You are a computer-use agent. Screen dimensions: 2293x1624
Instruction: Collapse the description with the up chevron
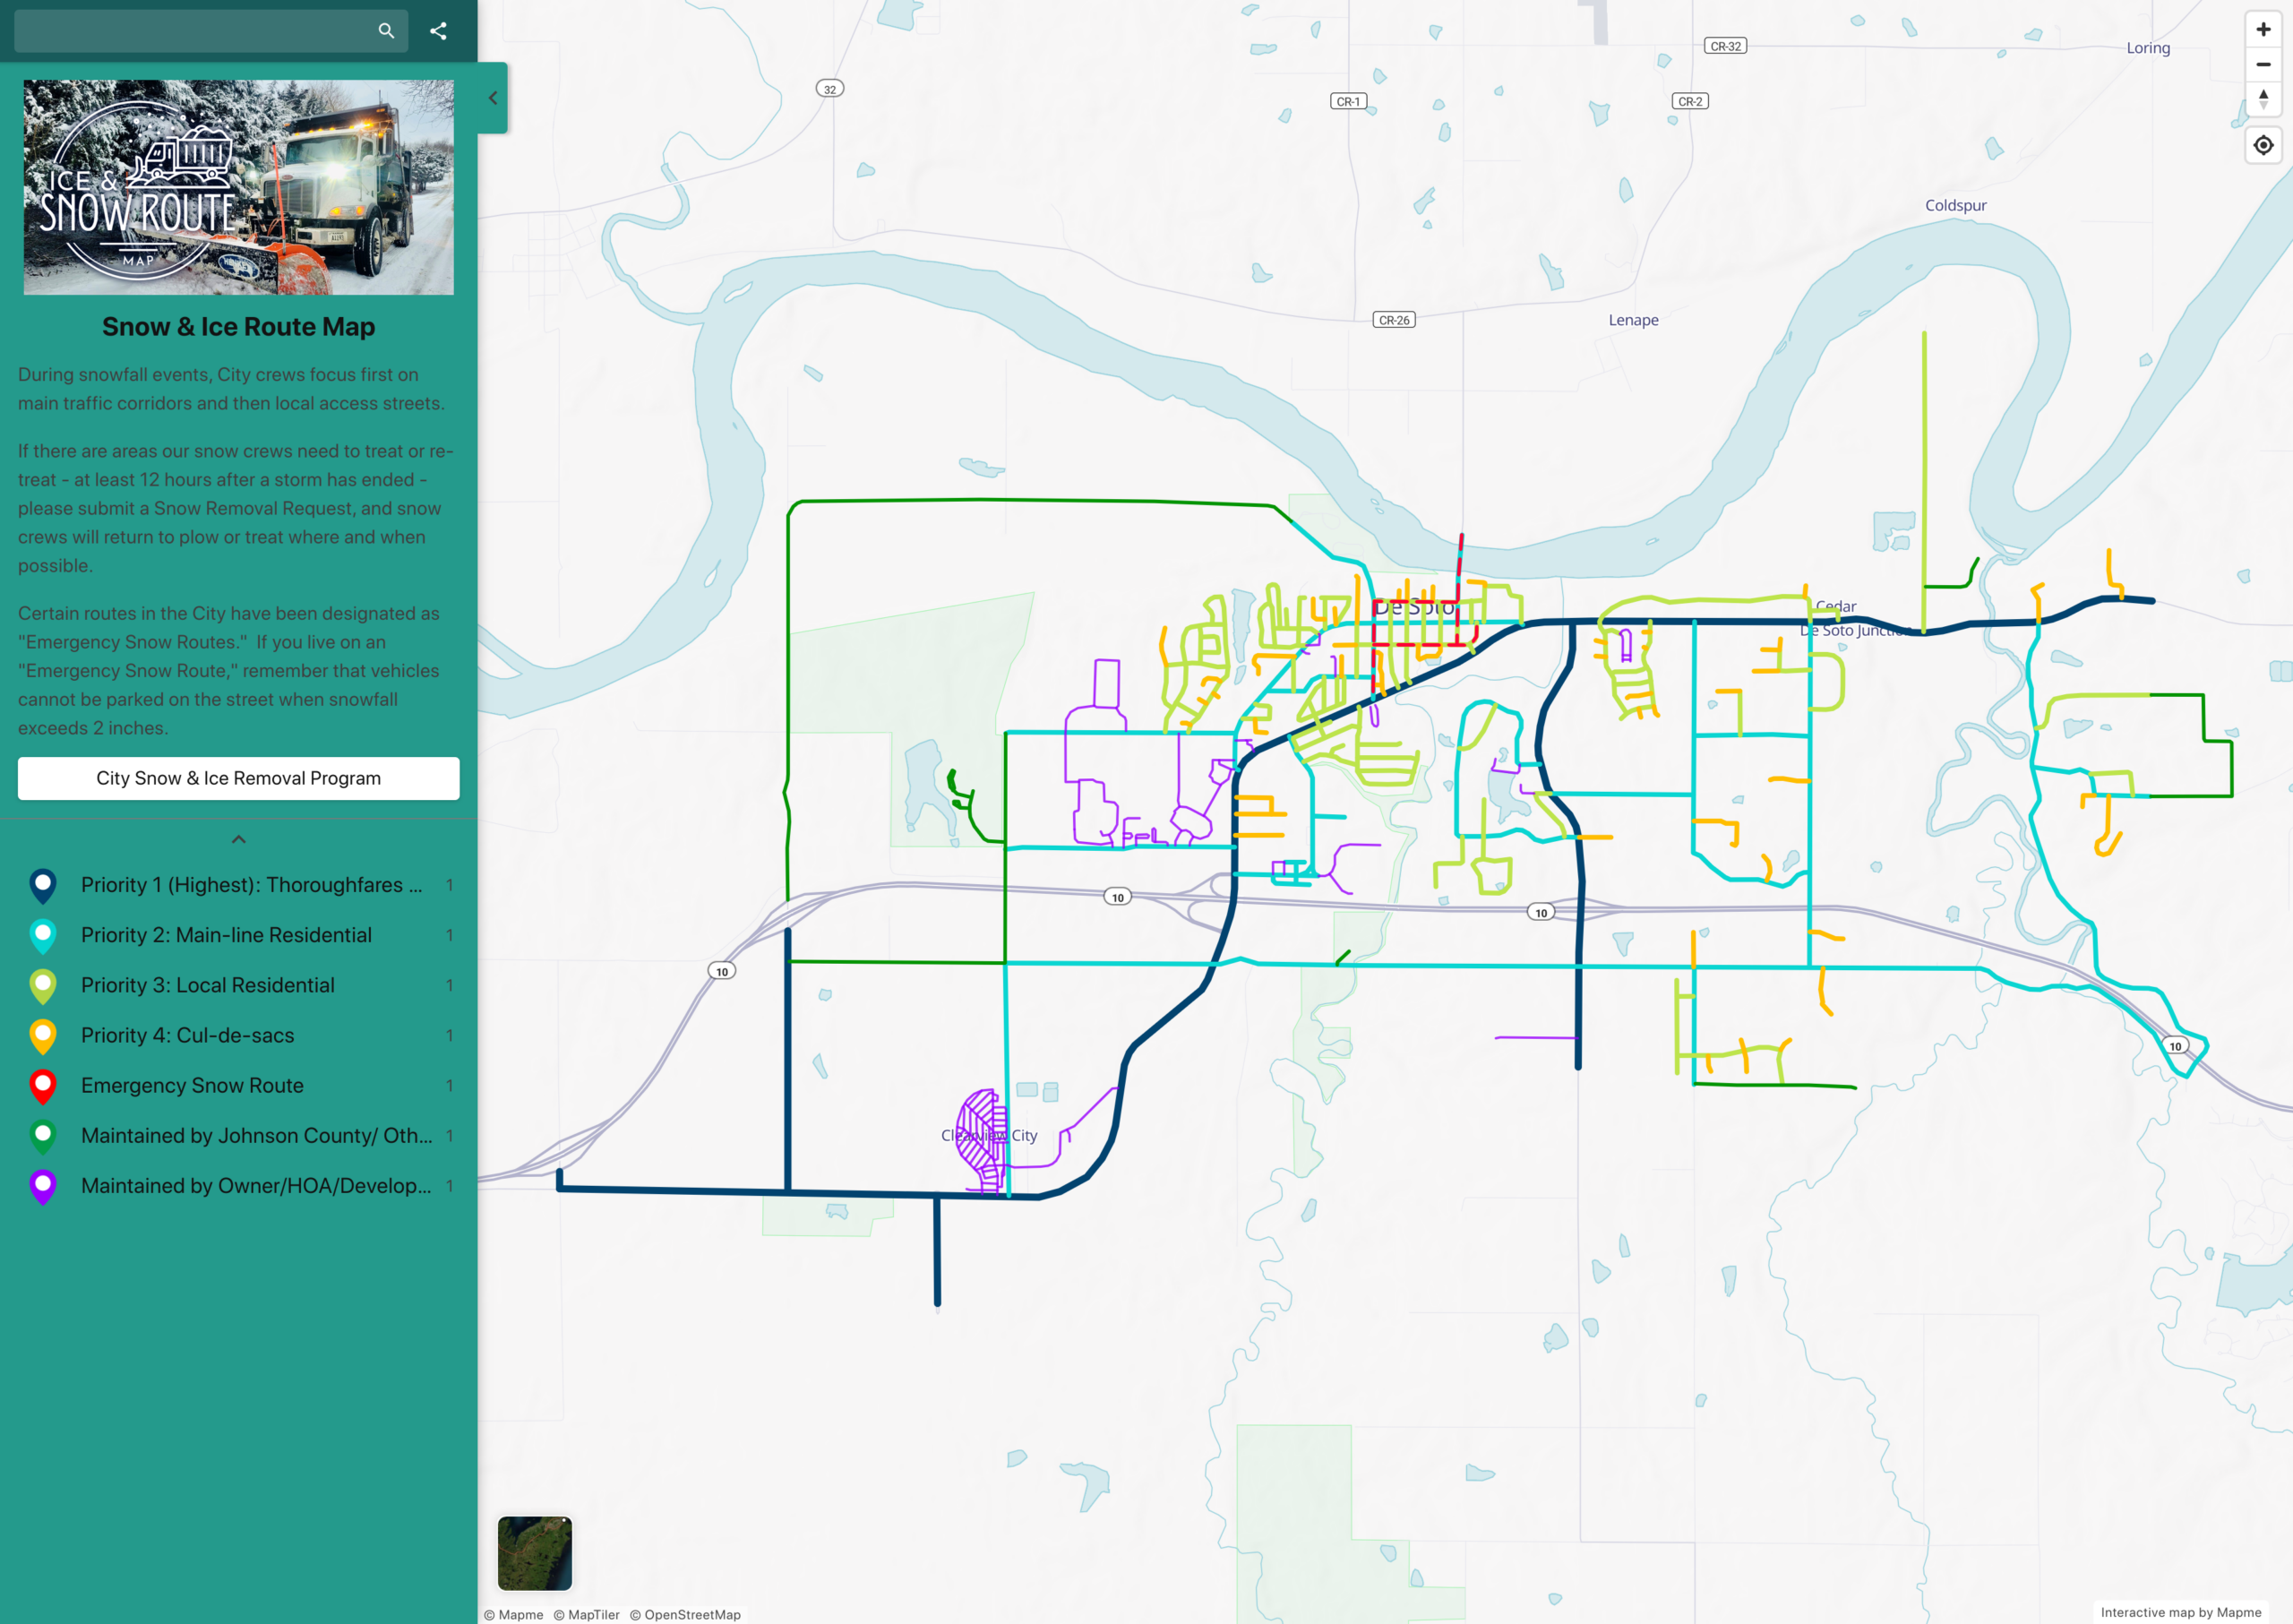click(238, 840)
